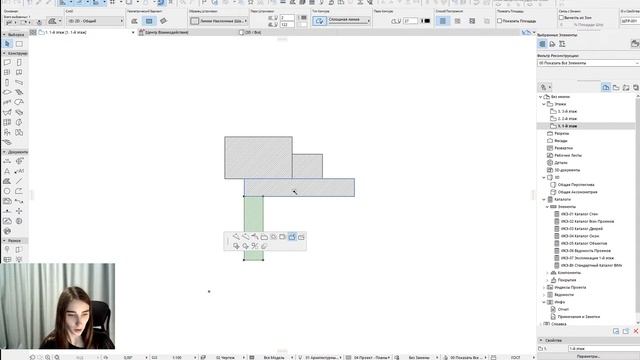Click the highlighted pet palette option
The width and height of the screenshot is (640, 360).
coord(292,237)
